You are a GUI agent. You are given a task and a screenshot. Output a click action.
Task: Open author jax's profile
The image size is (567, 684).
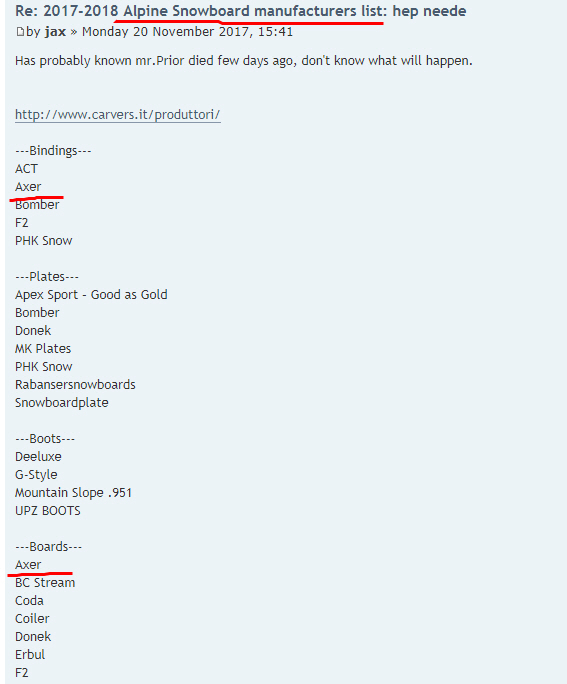tap(55, 32)
